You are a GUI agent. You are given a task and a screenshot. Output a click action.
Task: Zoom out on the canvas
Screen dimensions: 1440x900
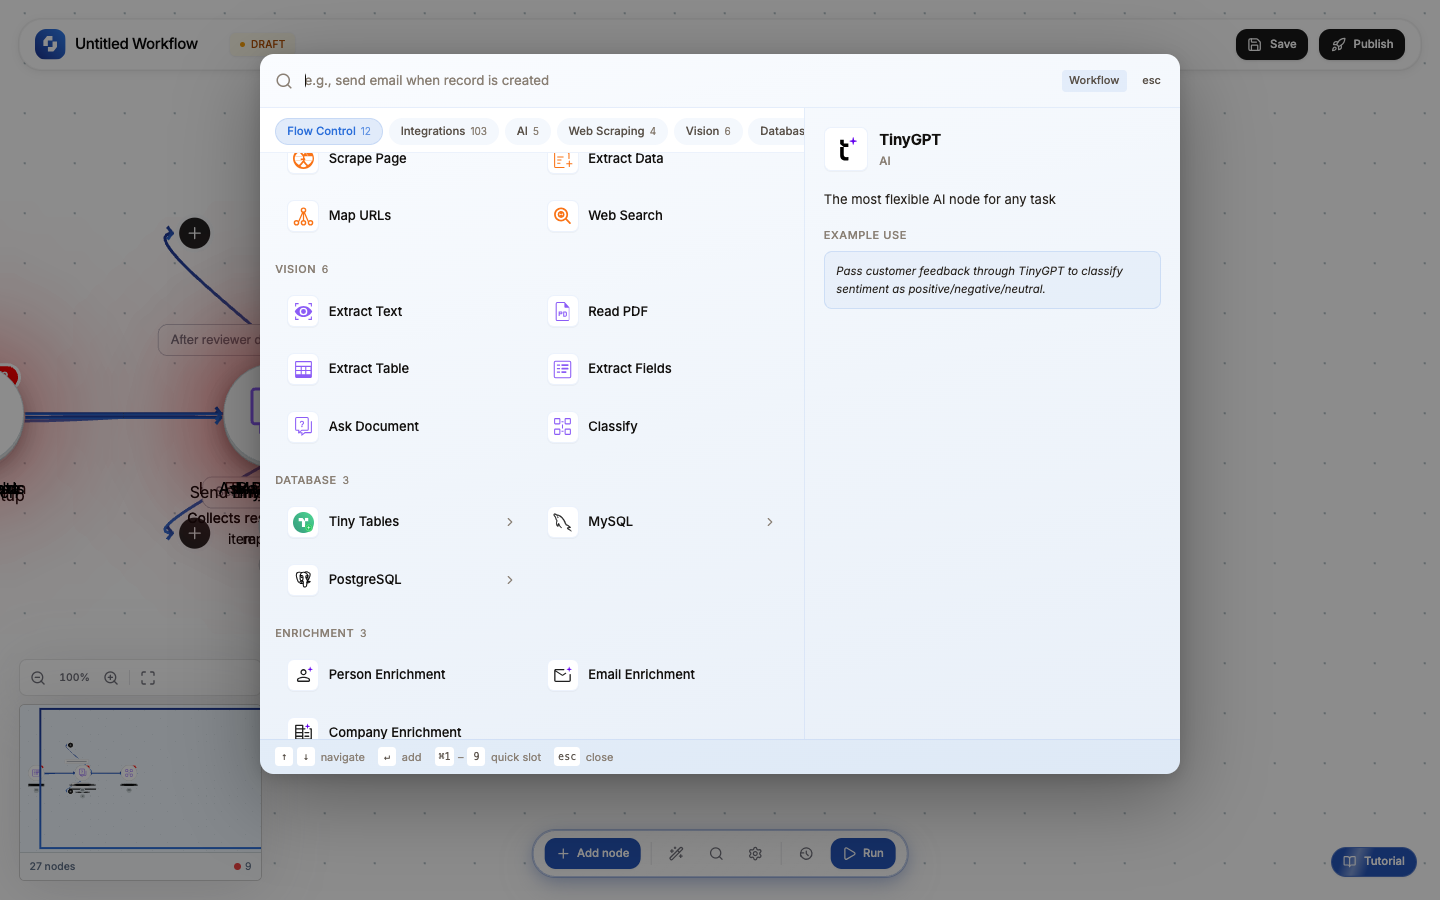tap(38, 678)
